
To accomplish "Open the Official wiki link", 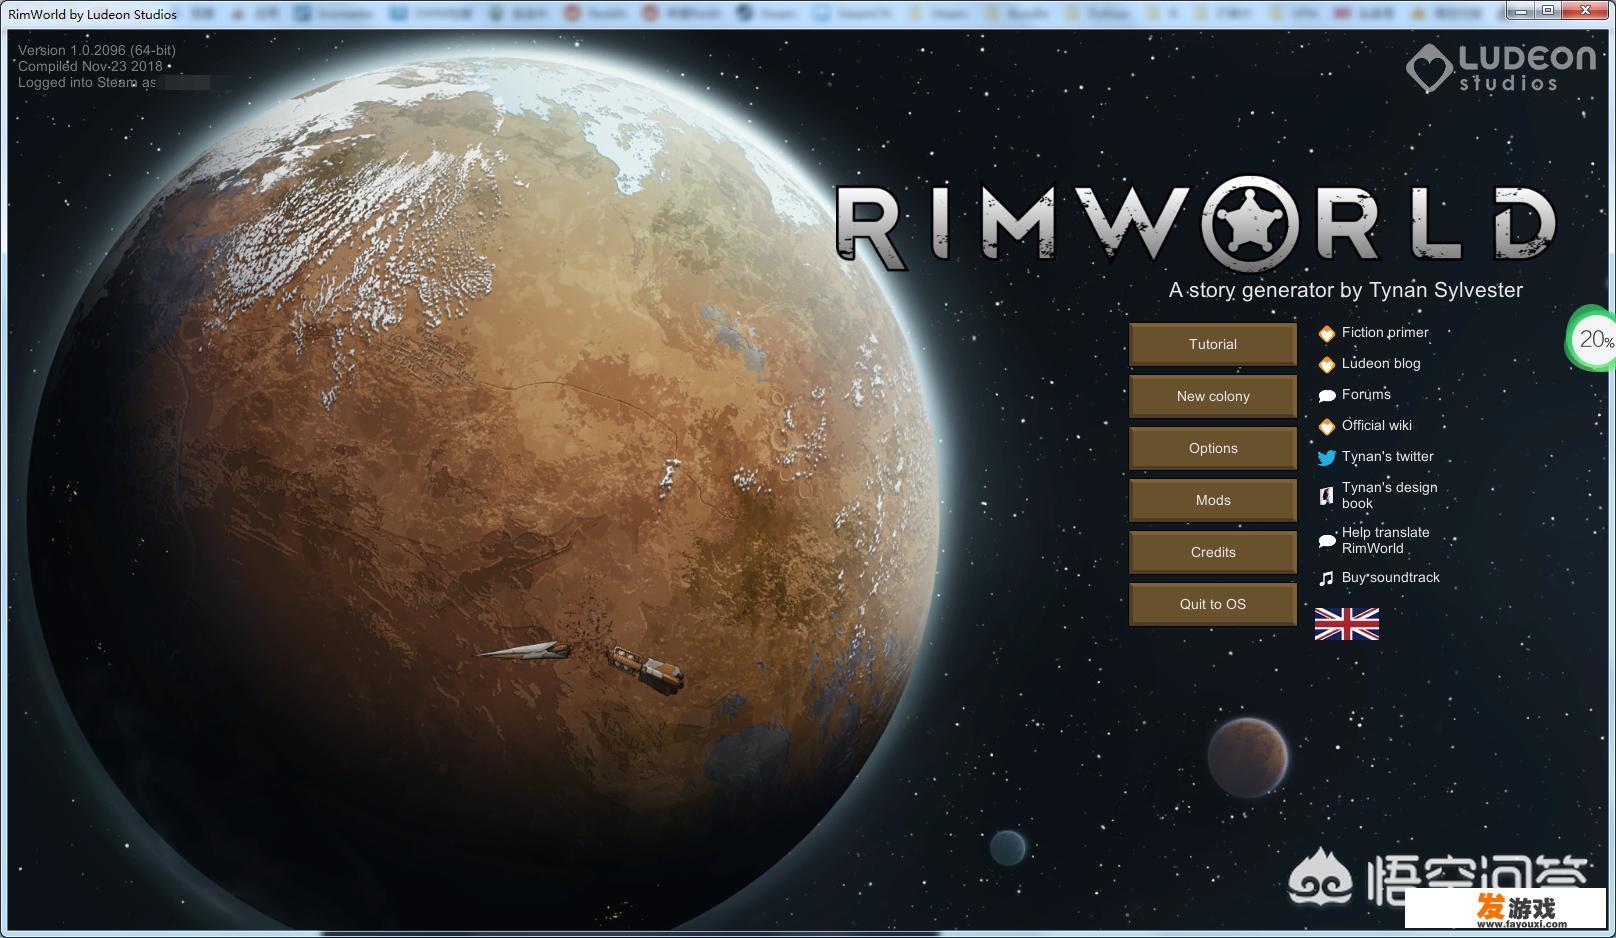I will (1377, 425).
